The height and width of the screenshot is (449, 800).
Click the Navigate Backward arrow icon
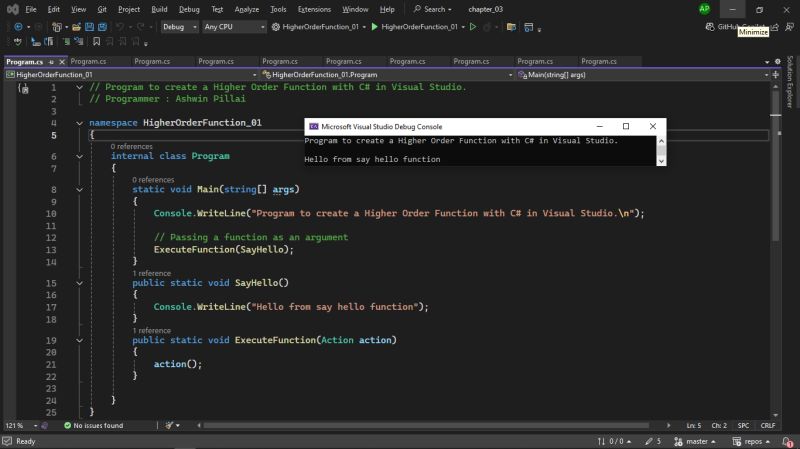coord(18,27)
